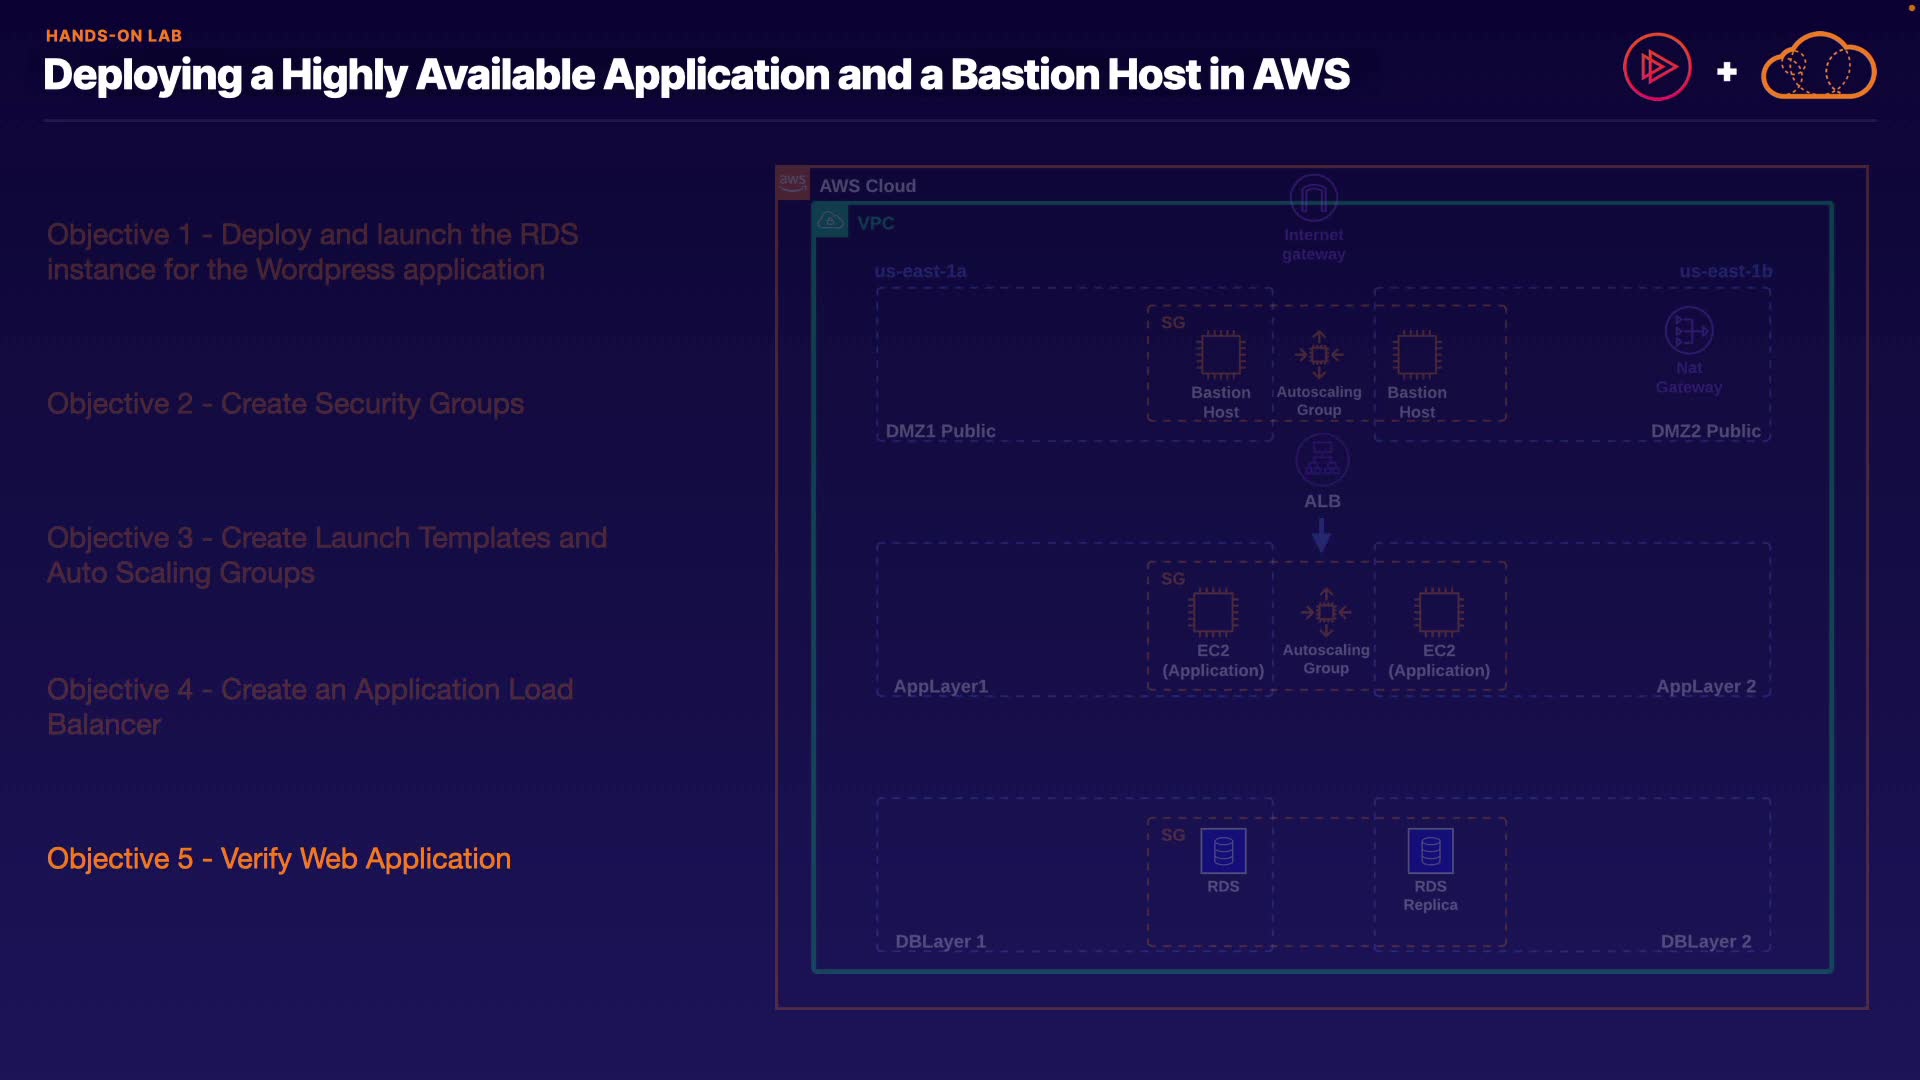Screen dimensions: 1920x1080
Task: Select Objective 2 - Create Security Groups
Action: click(x=285, y=404)
